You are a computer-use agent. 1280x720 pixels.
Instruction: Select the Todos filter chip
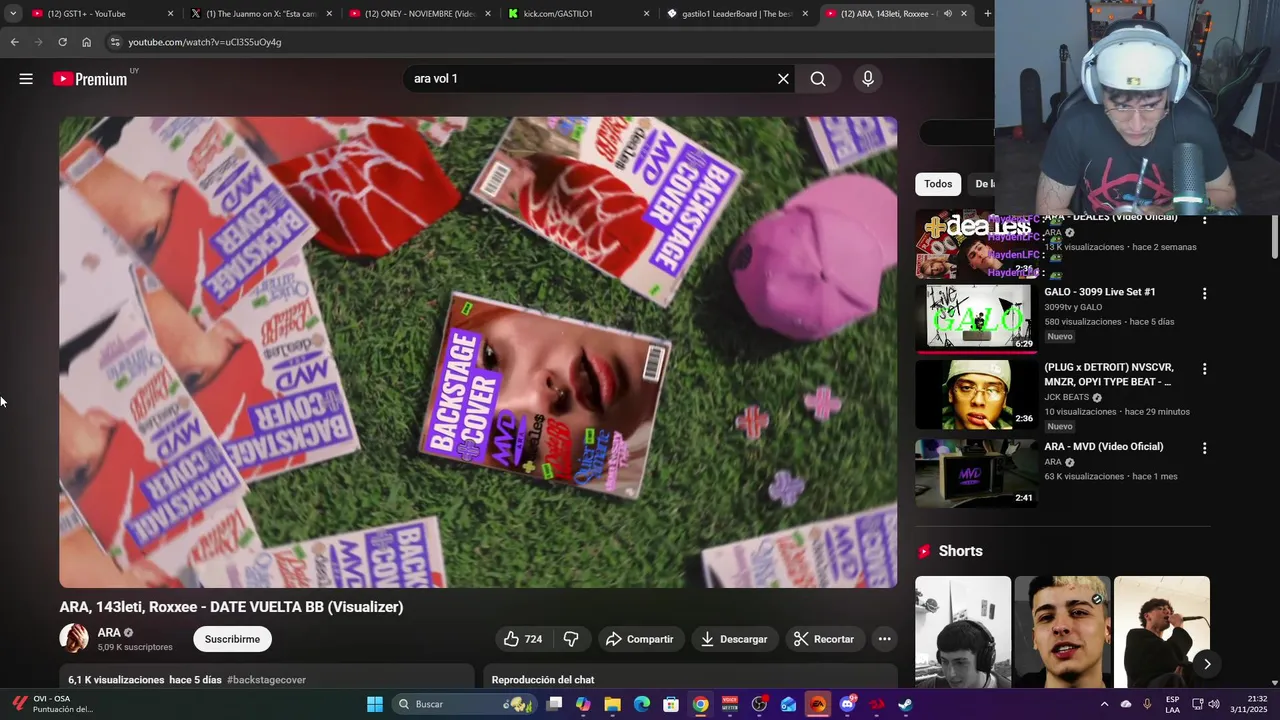point(938,184)
